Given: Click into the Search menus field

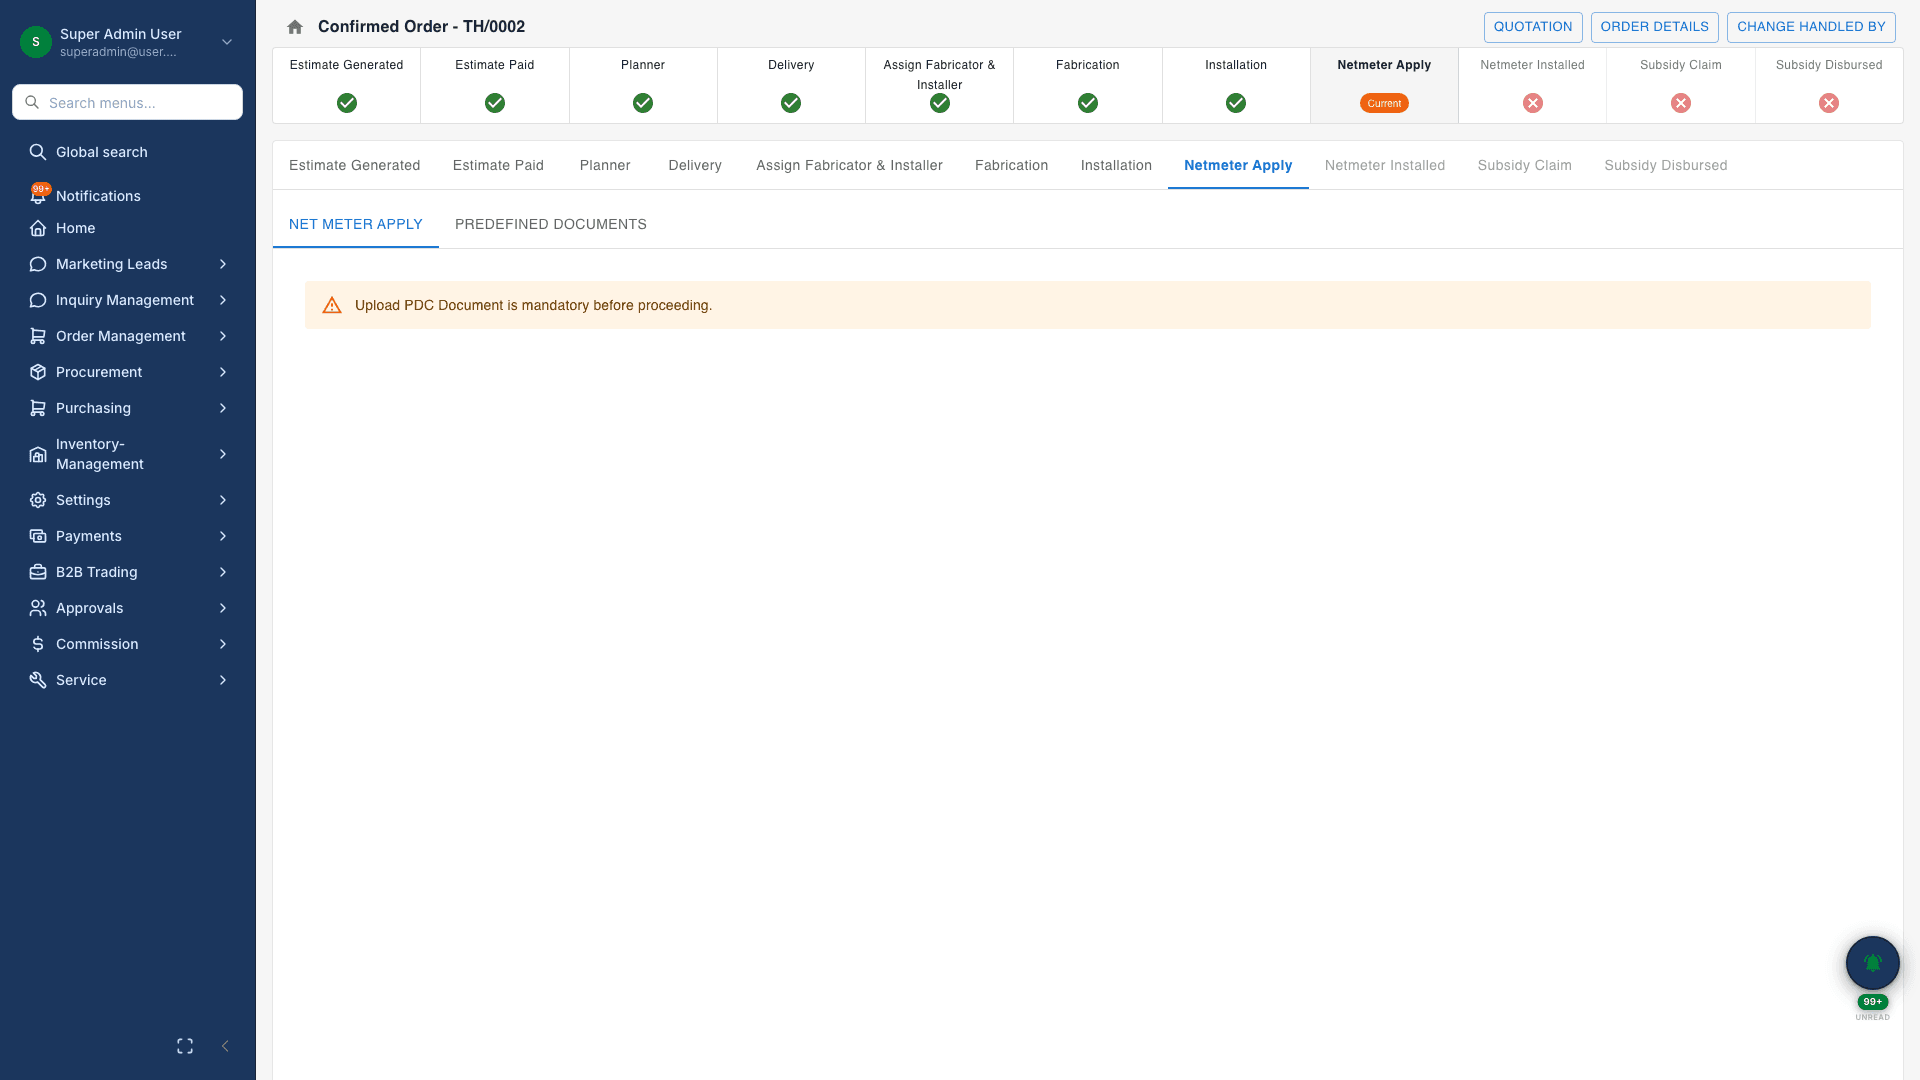Looking at the screenshot, I should click(127, 102).
